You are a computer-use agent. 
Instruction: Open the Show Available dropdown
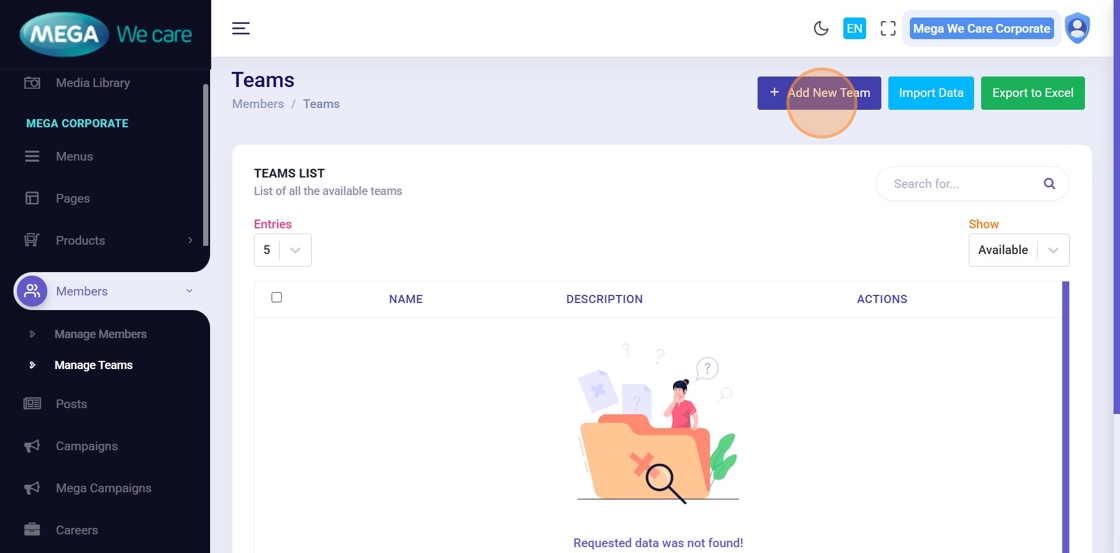[1018, 250]
